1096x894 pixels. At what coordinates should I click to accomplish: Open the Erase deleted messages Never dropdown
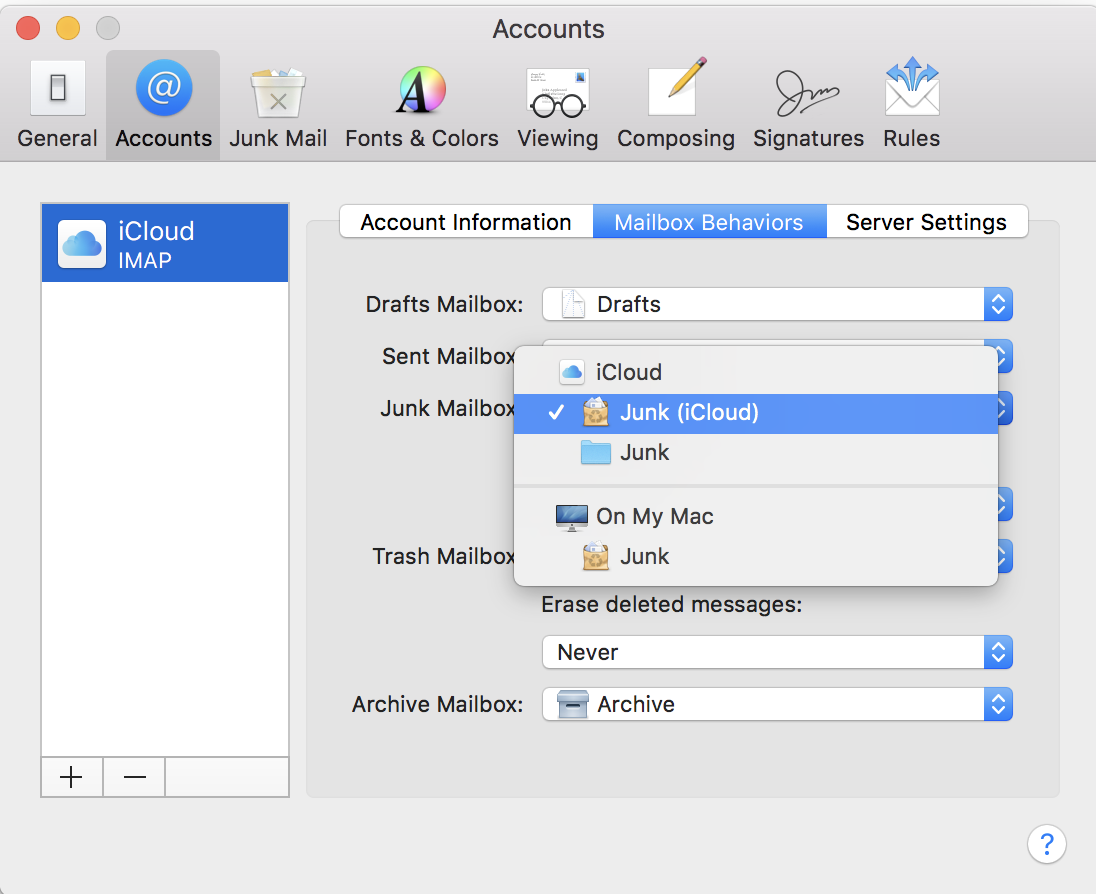777,652
